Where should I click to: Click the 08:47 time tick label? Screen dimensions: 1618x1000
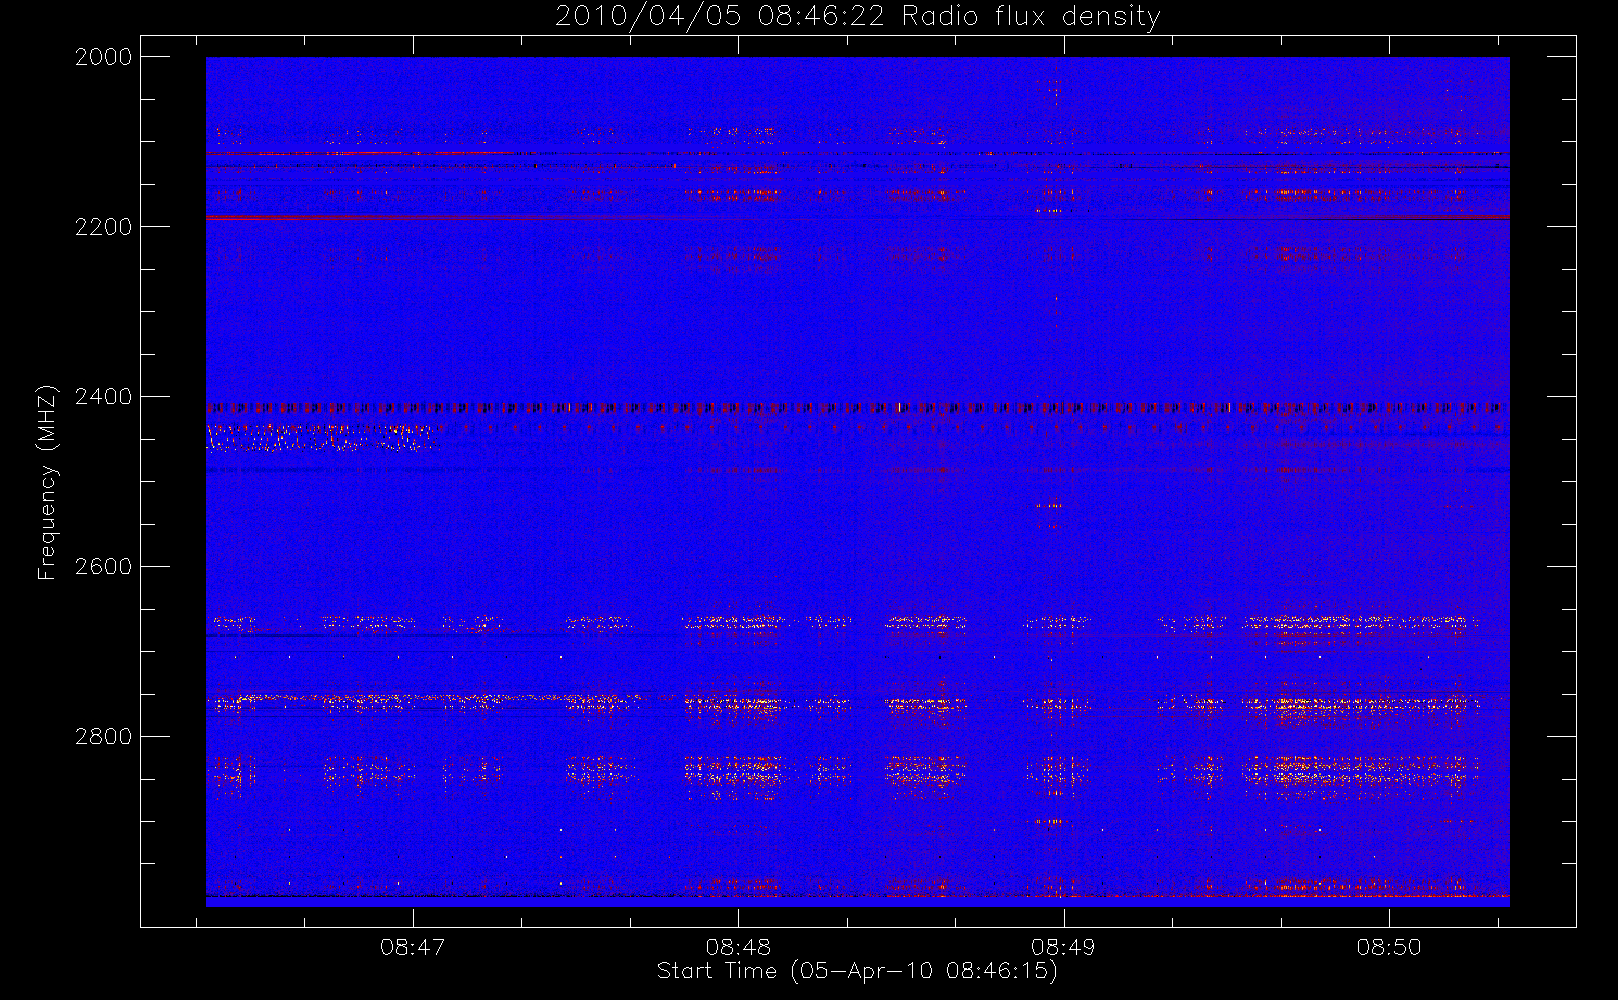[x=412, y=947]
